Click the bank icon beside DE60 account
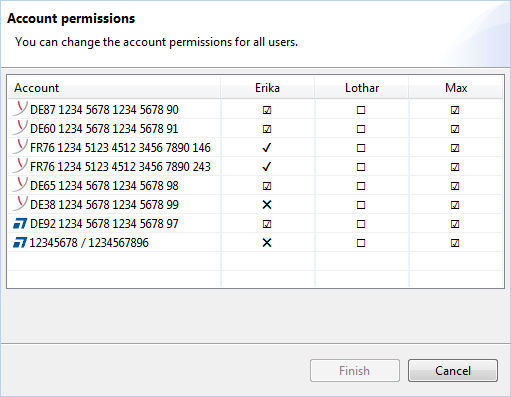The width and height of the screenshot is (511, 397). coord(20,128)
